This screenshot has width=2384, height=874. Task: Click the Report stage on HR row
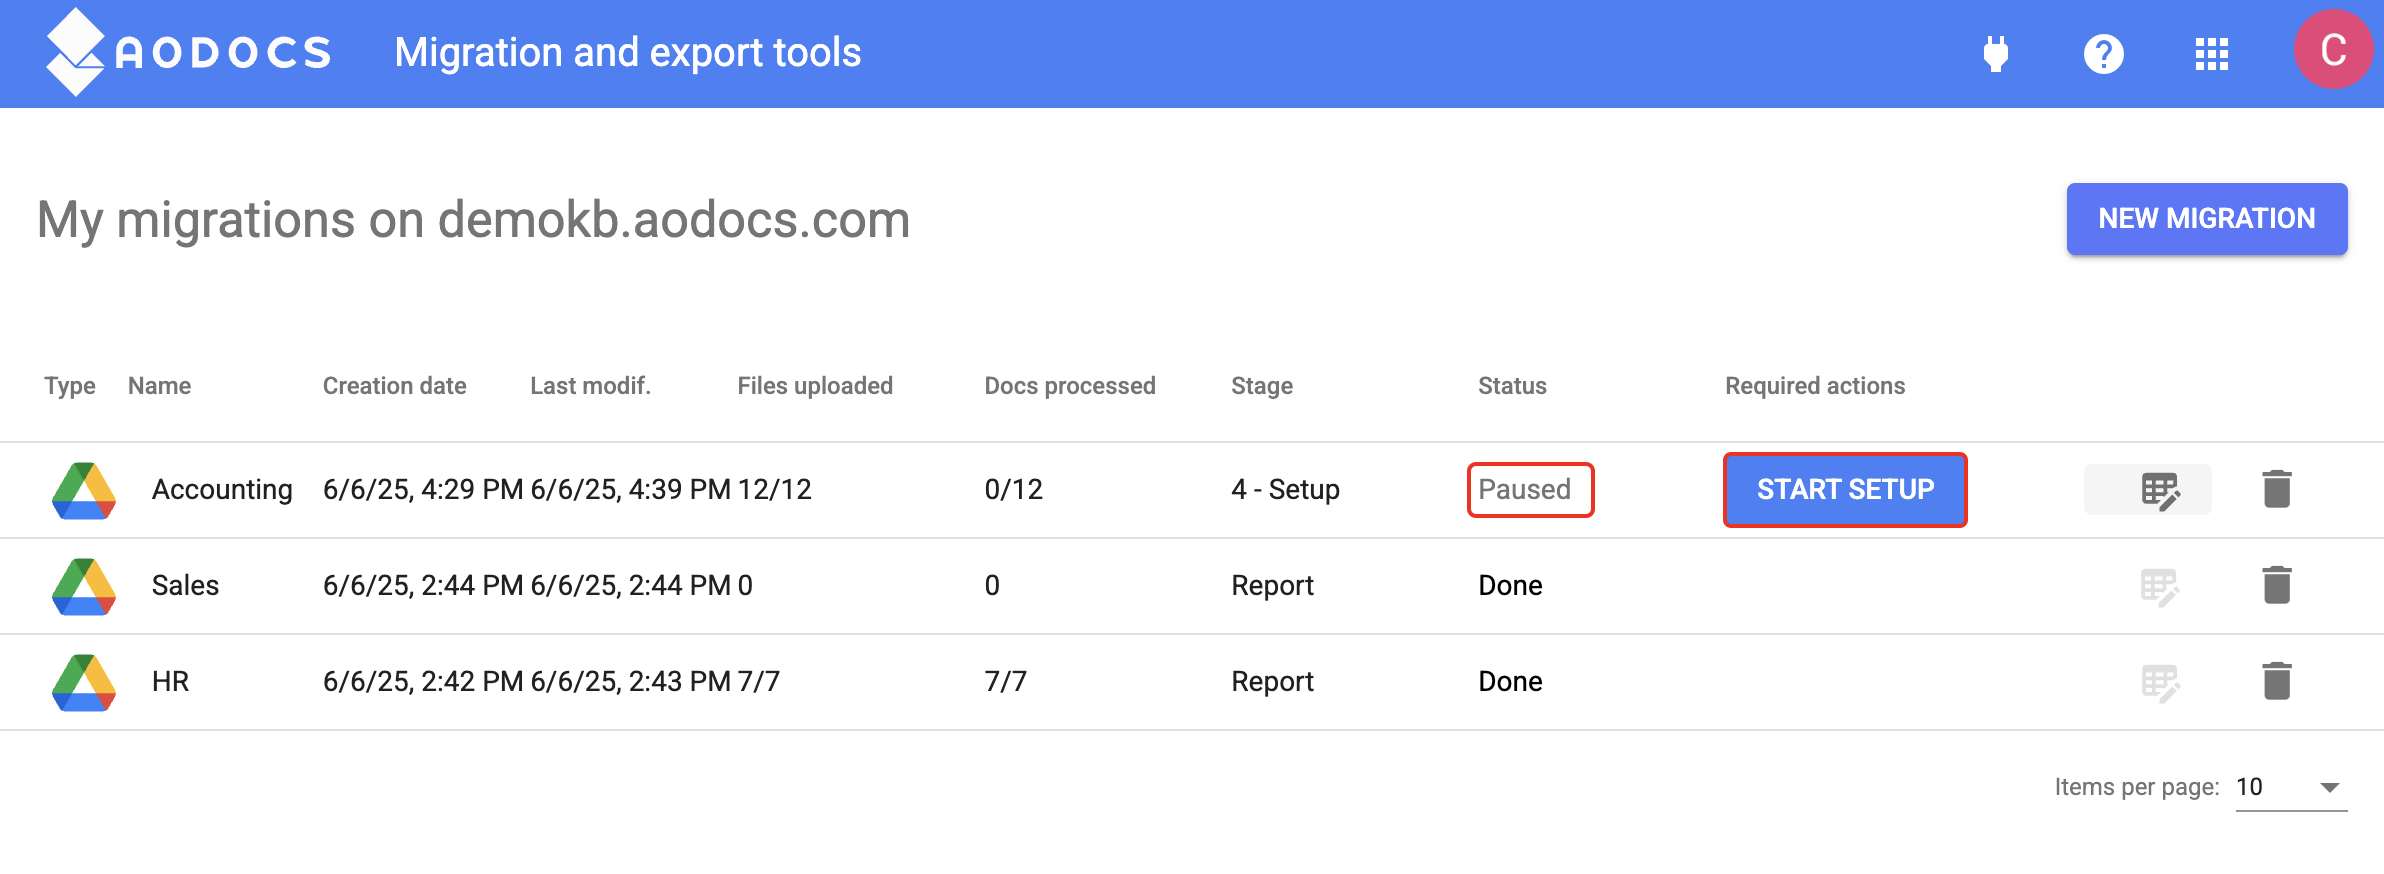[x=1272, y=682]
